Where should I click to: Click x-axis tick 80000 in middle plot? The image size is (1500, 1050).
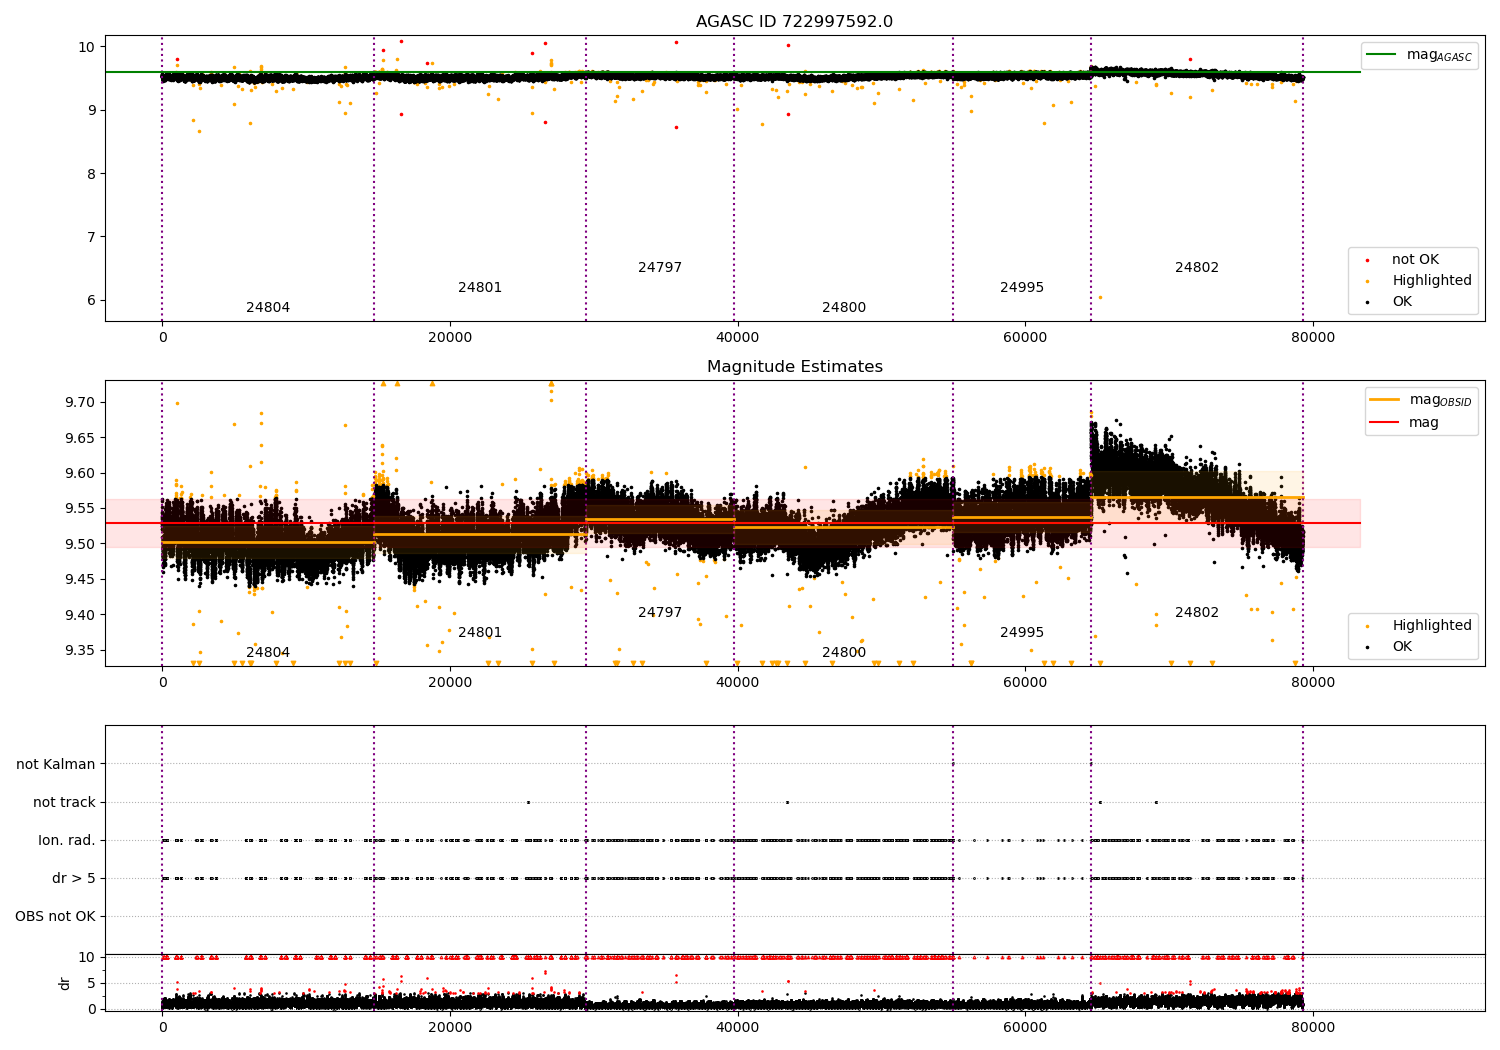[x=1313, y=683]
